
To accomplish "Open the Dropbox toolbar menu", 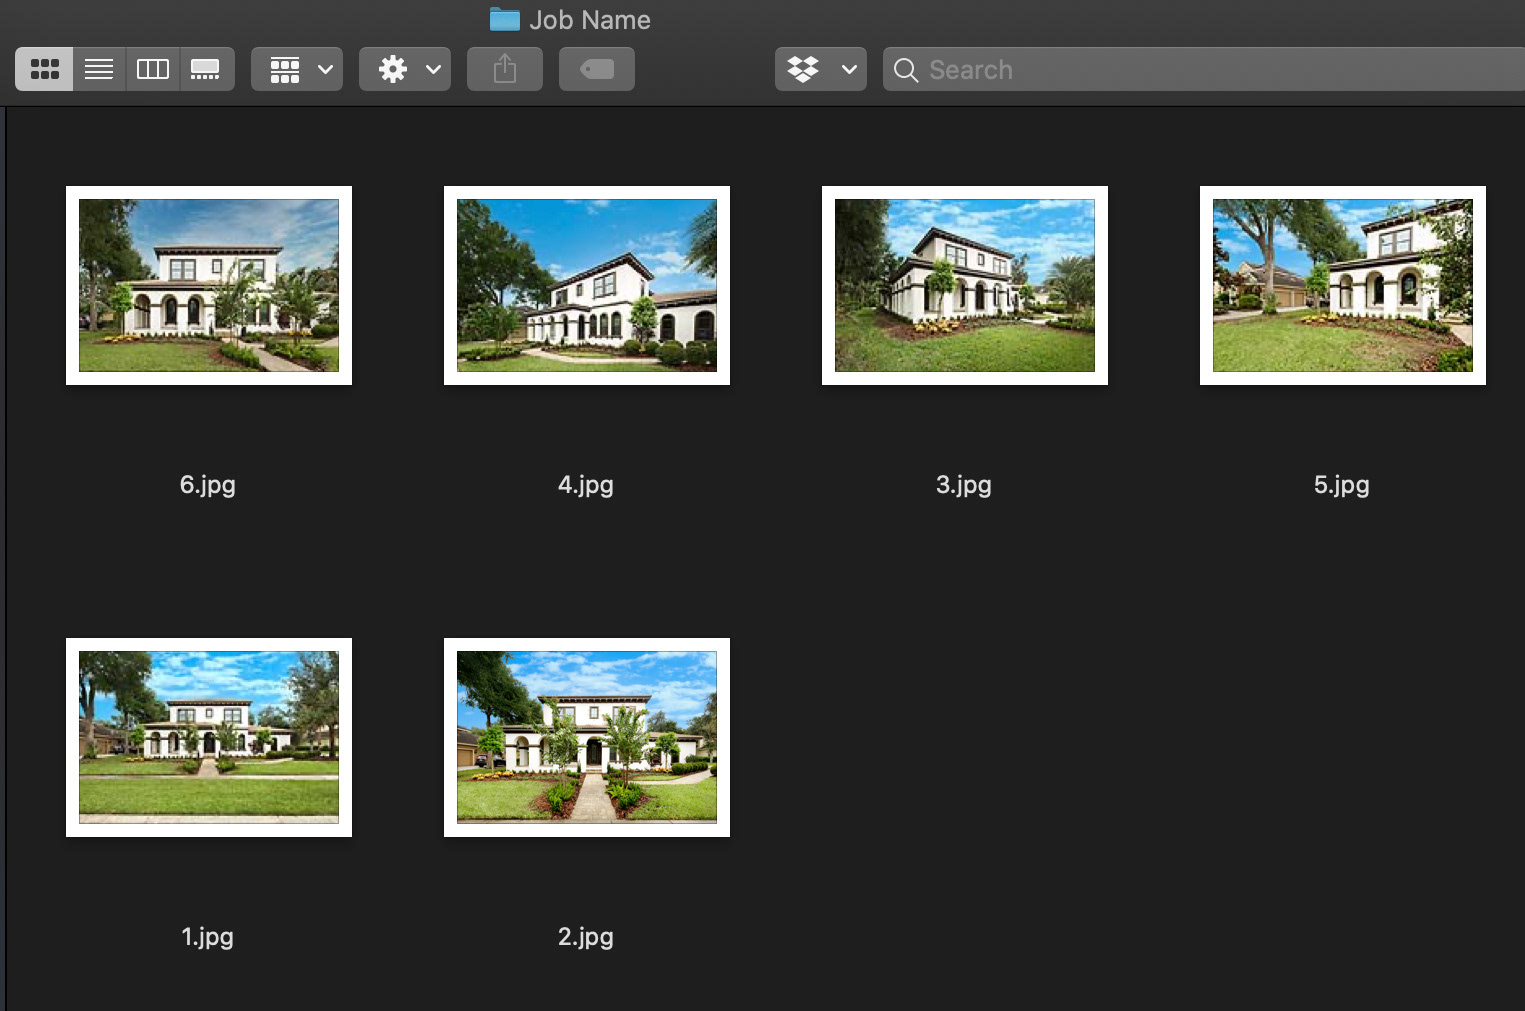I will pyautogui.click(x=821, y=69).
